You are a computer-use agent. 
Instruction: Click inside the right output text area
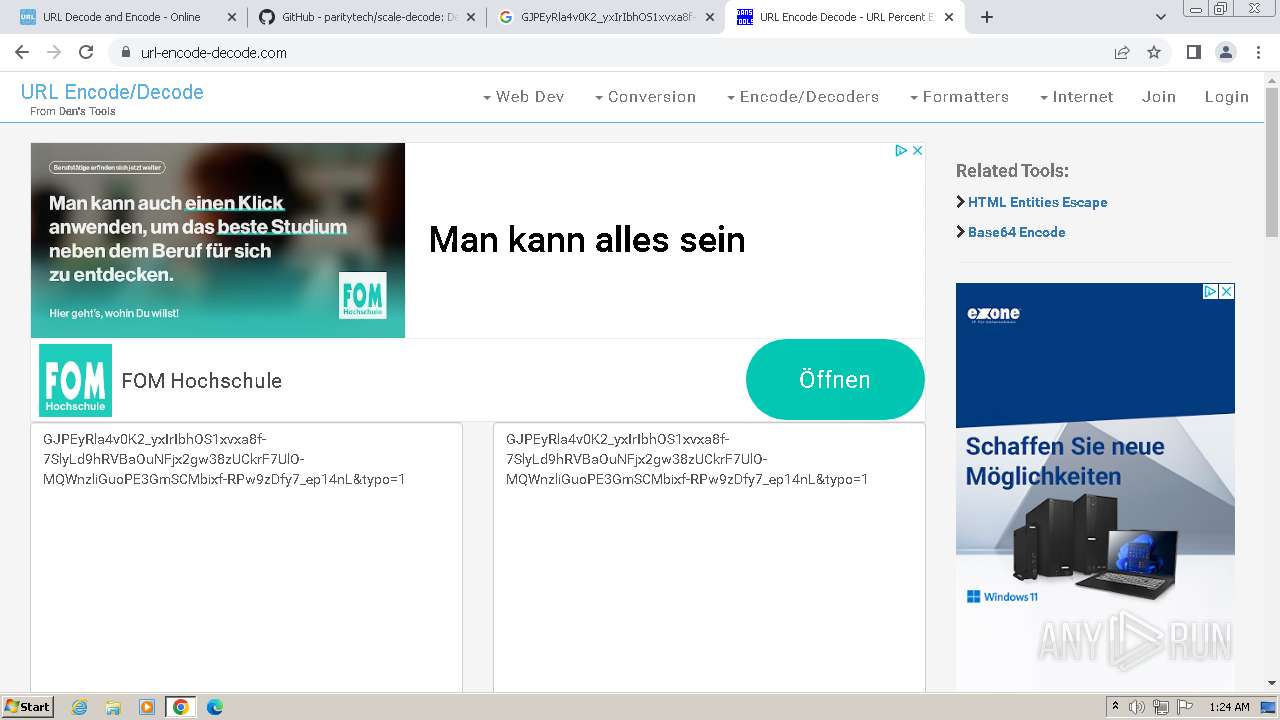pyautogui.click(x=709, y=557)
